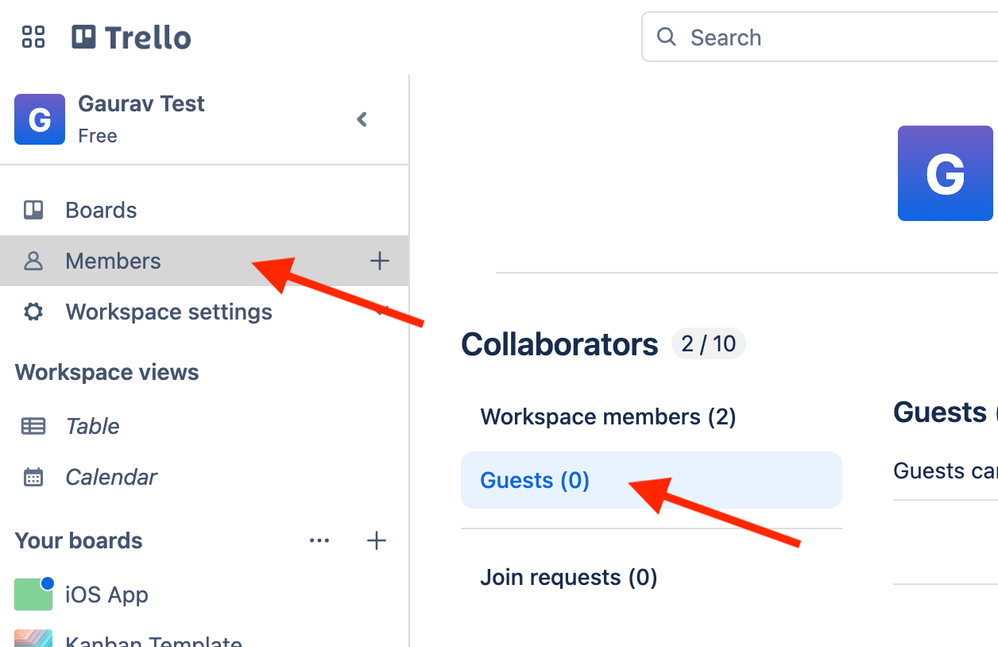Select the Workspace members (2) tab
This screenshot has height=647, width=998.
click(x=651, y=417)
